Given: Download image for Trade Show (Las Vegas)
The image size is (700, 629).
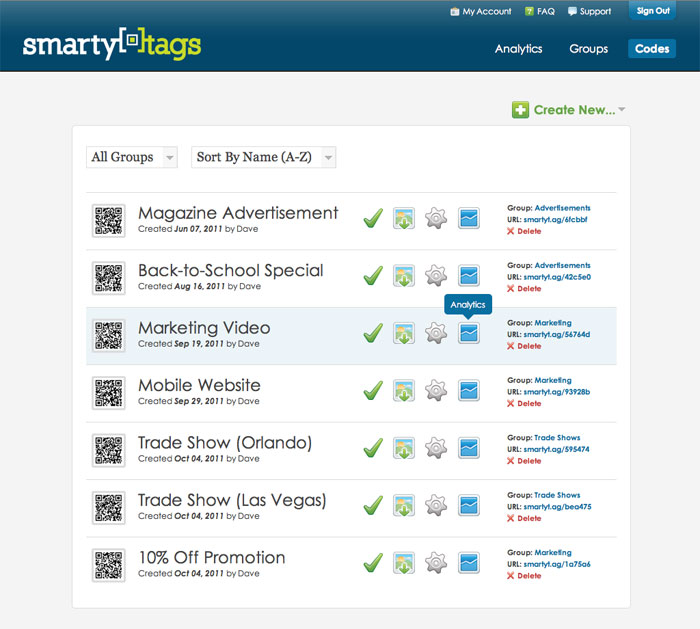Looking at the screenshot, I should [403, 505].
